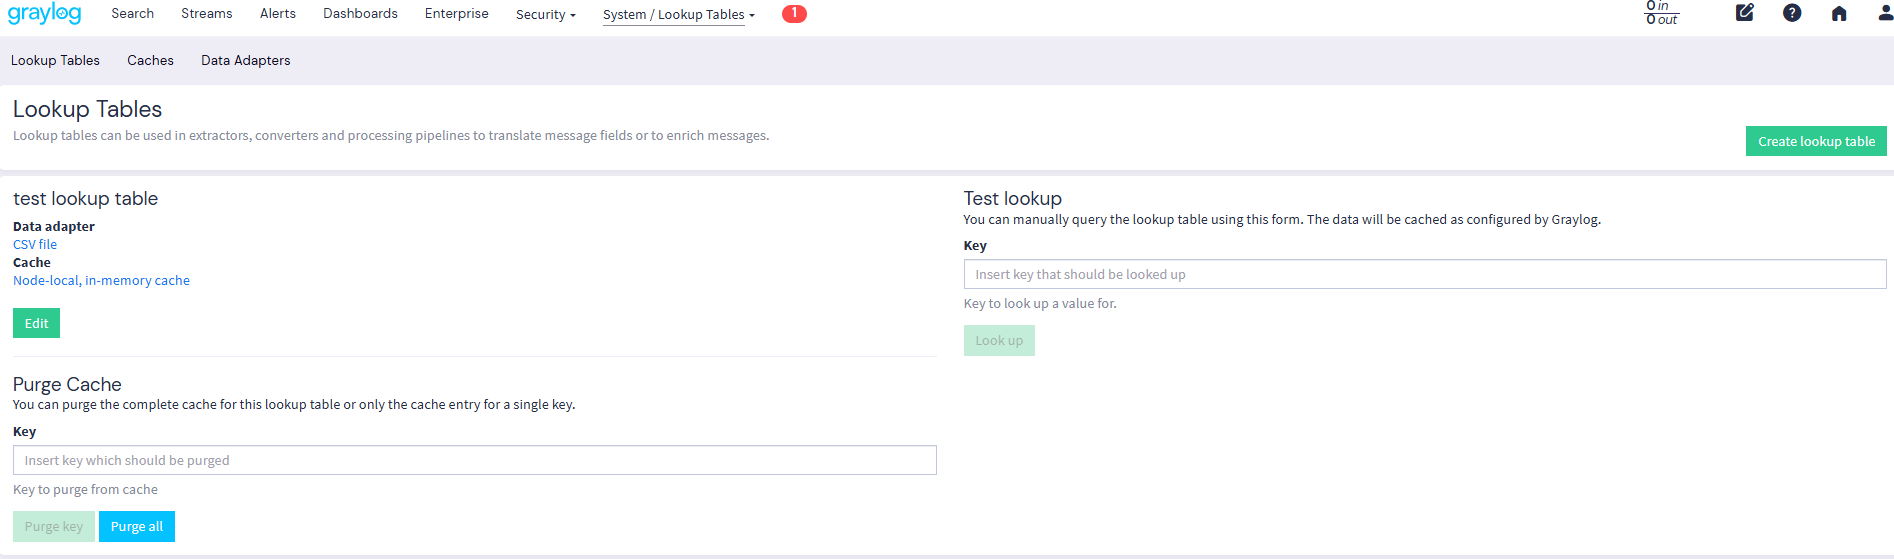Open the Search page
The width and height of the screenshot is (1894, 559).
[132, 14]
